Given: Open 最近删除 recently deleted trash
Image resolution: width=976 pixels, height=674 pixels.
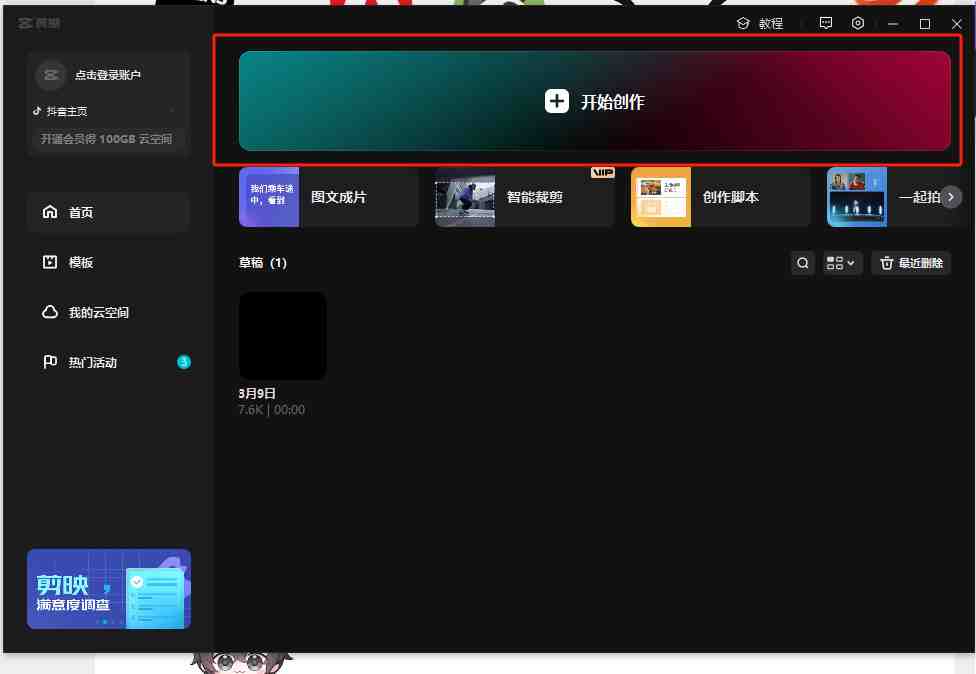Looking at the screenshot, I should pos(910,263).
